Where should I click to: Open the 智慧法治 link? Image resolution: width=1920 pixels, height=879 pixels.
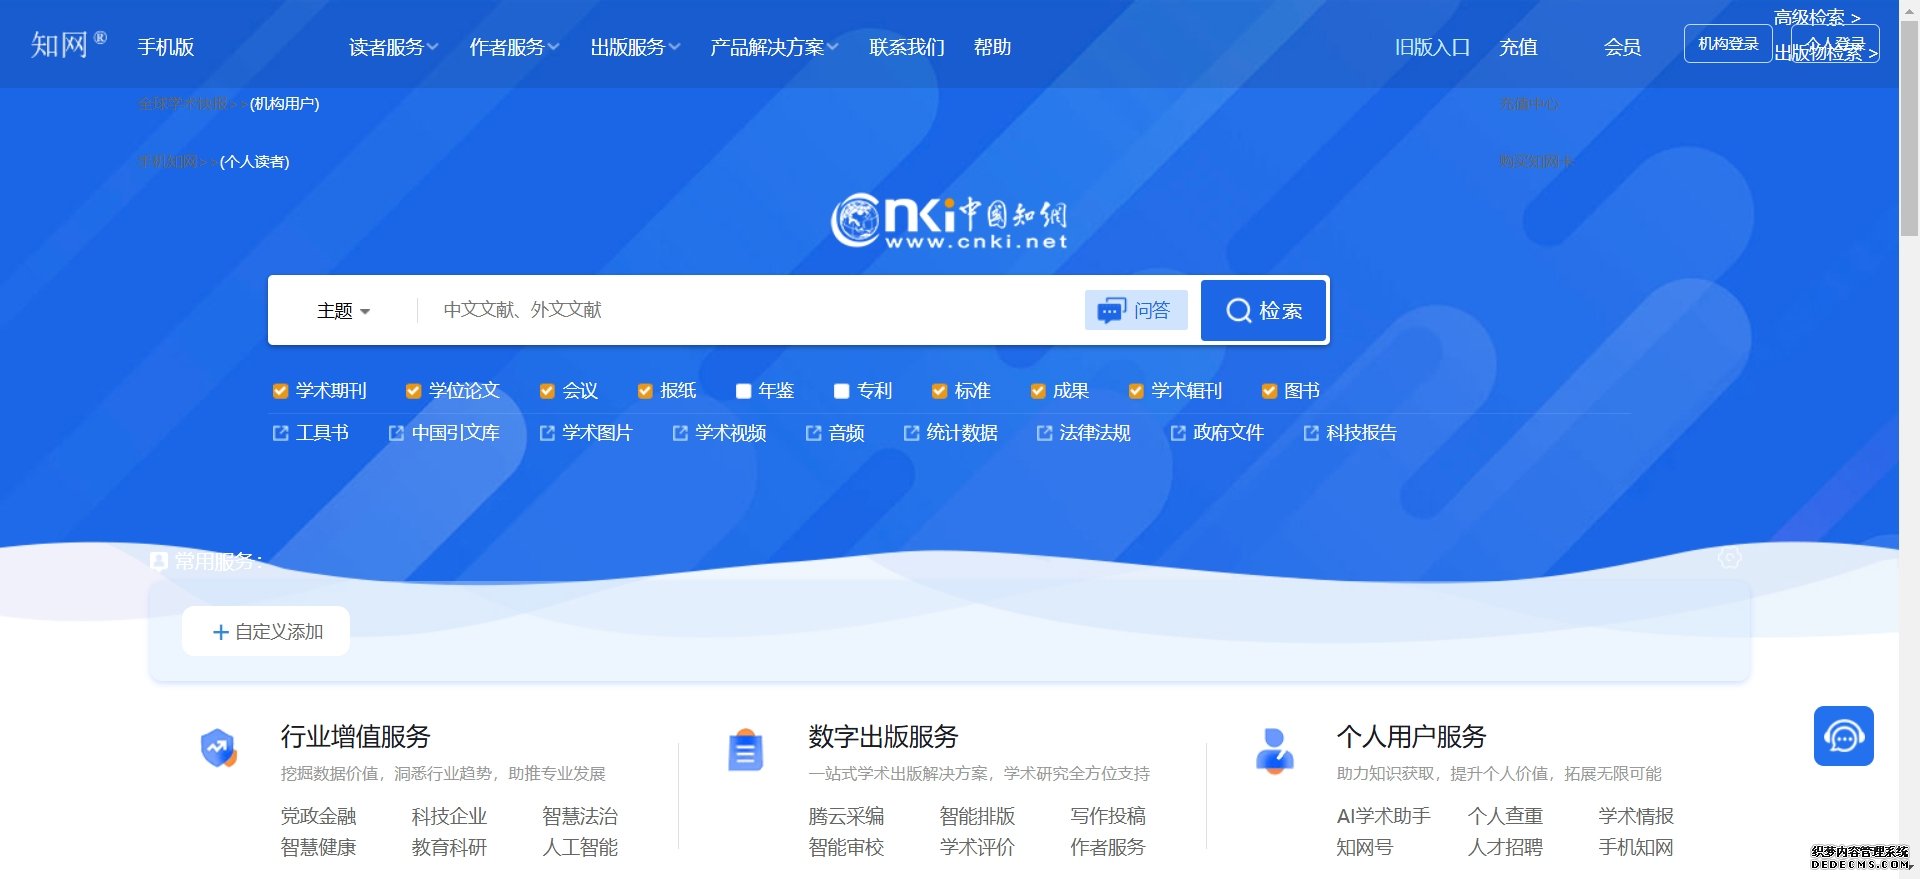(x=580, y=816)
